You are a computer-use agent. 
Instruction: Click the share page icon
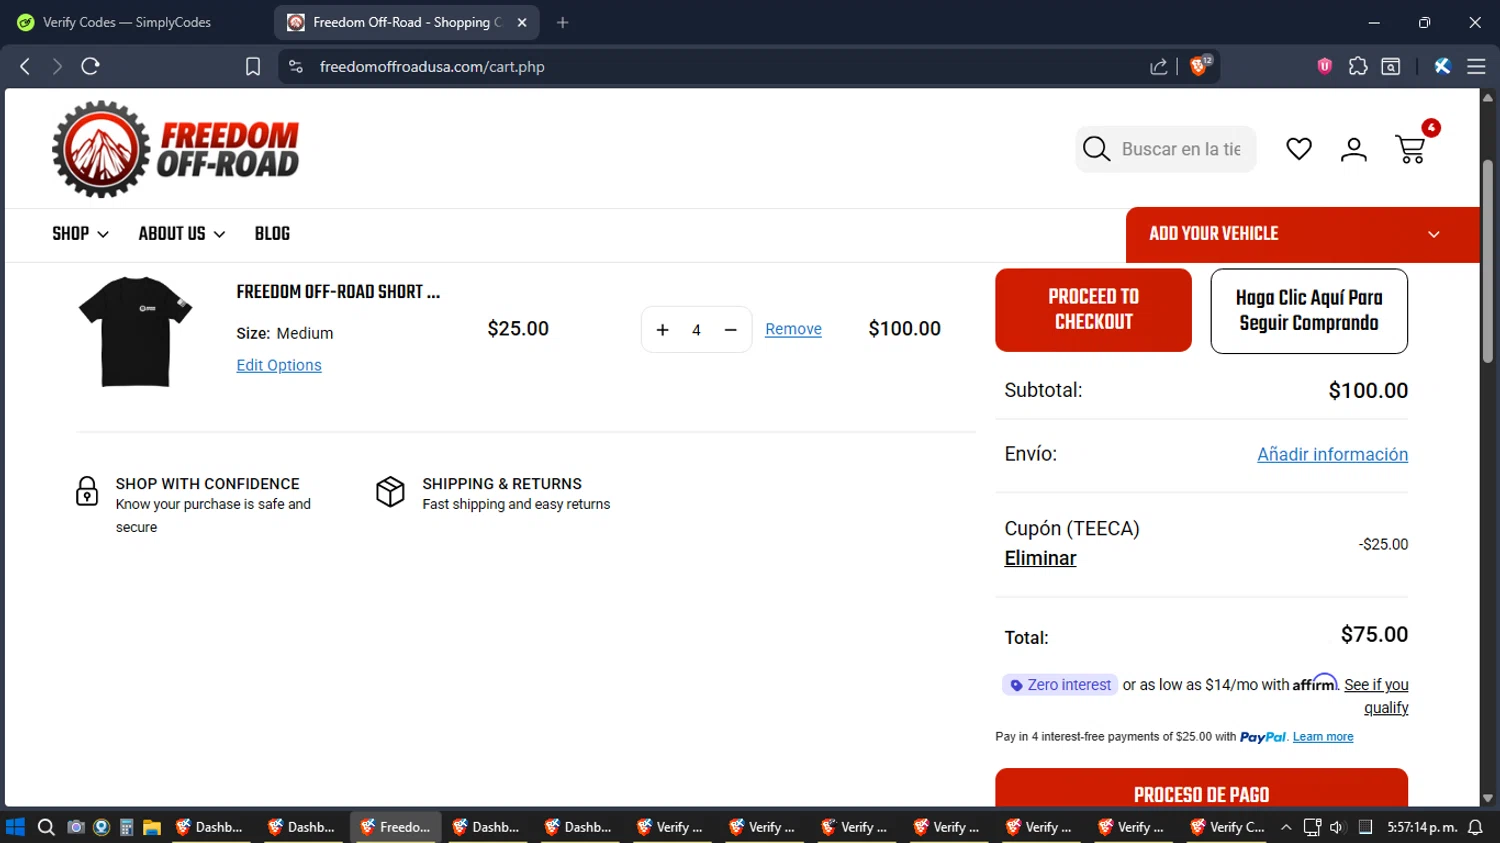click(1159, 66)
